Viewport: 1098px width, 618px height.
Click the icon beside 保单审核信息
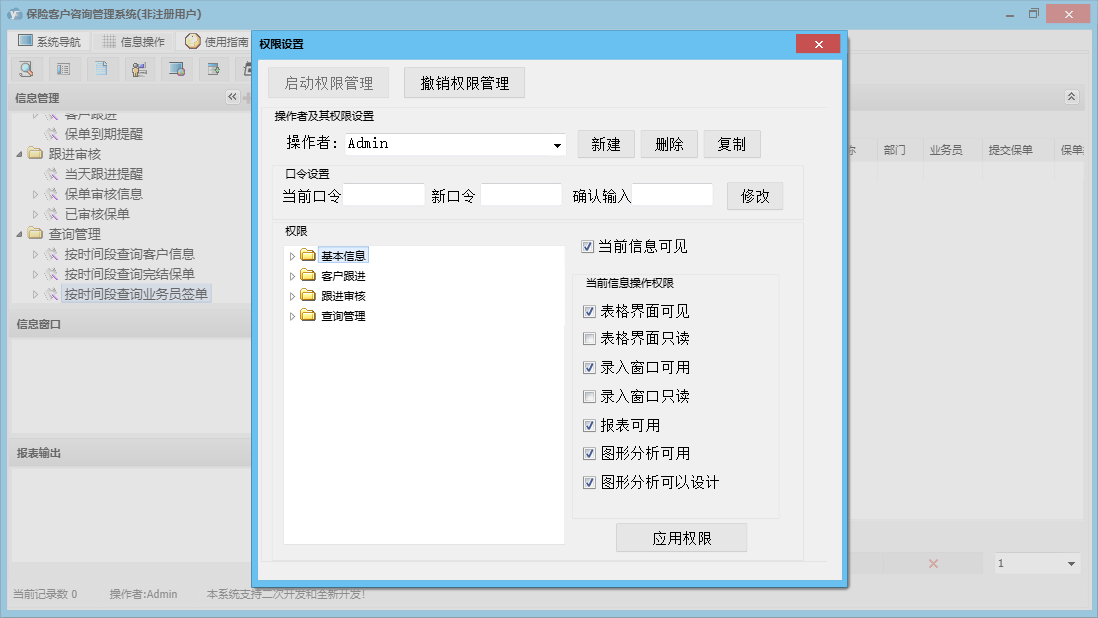51,194
